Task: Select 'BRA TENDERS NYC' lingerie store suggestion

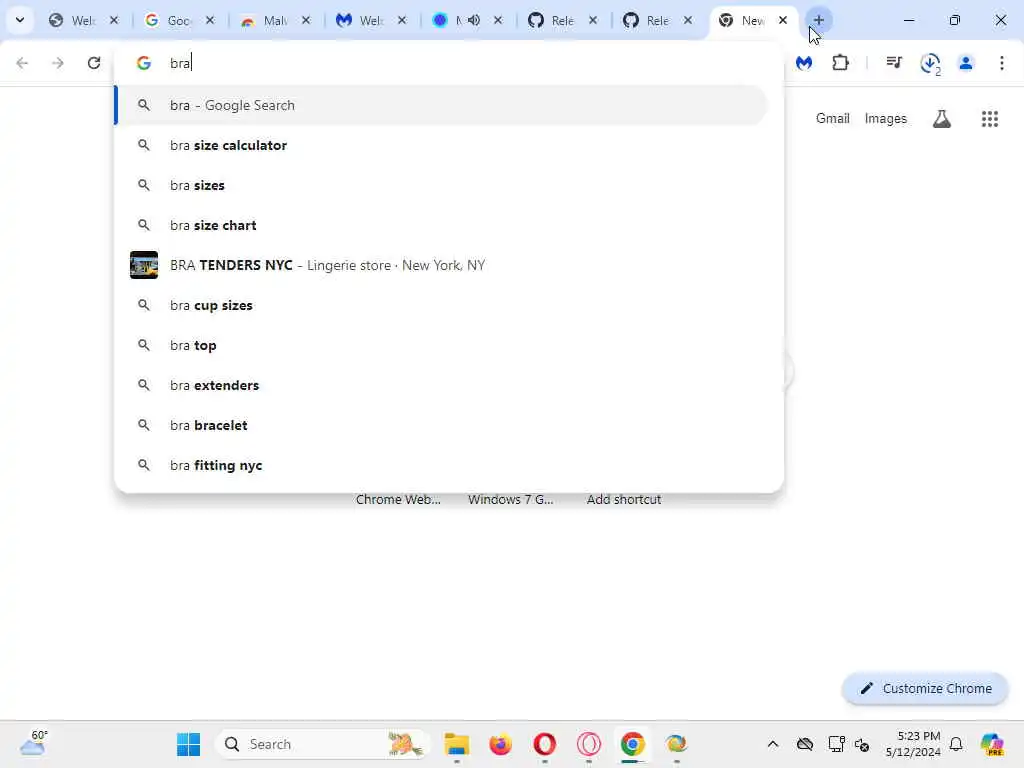Action: pyautogui.click(x=442, y=265)
